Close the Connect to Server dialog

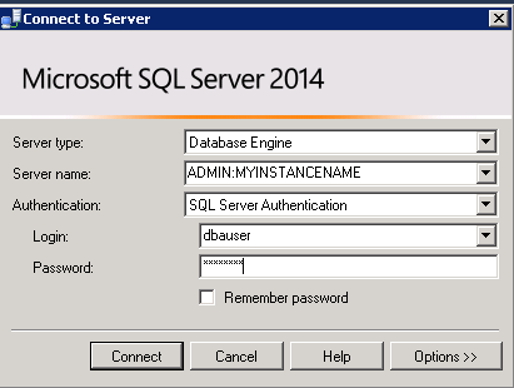click(x=498, y=18)
